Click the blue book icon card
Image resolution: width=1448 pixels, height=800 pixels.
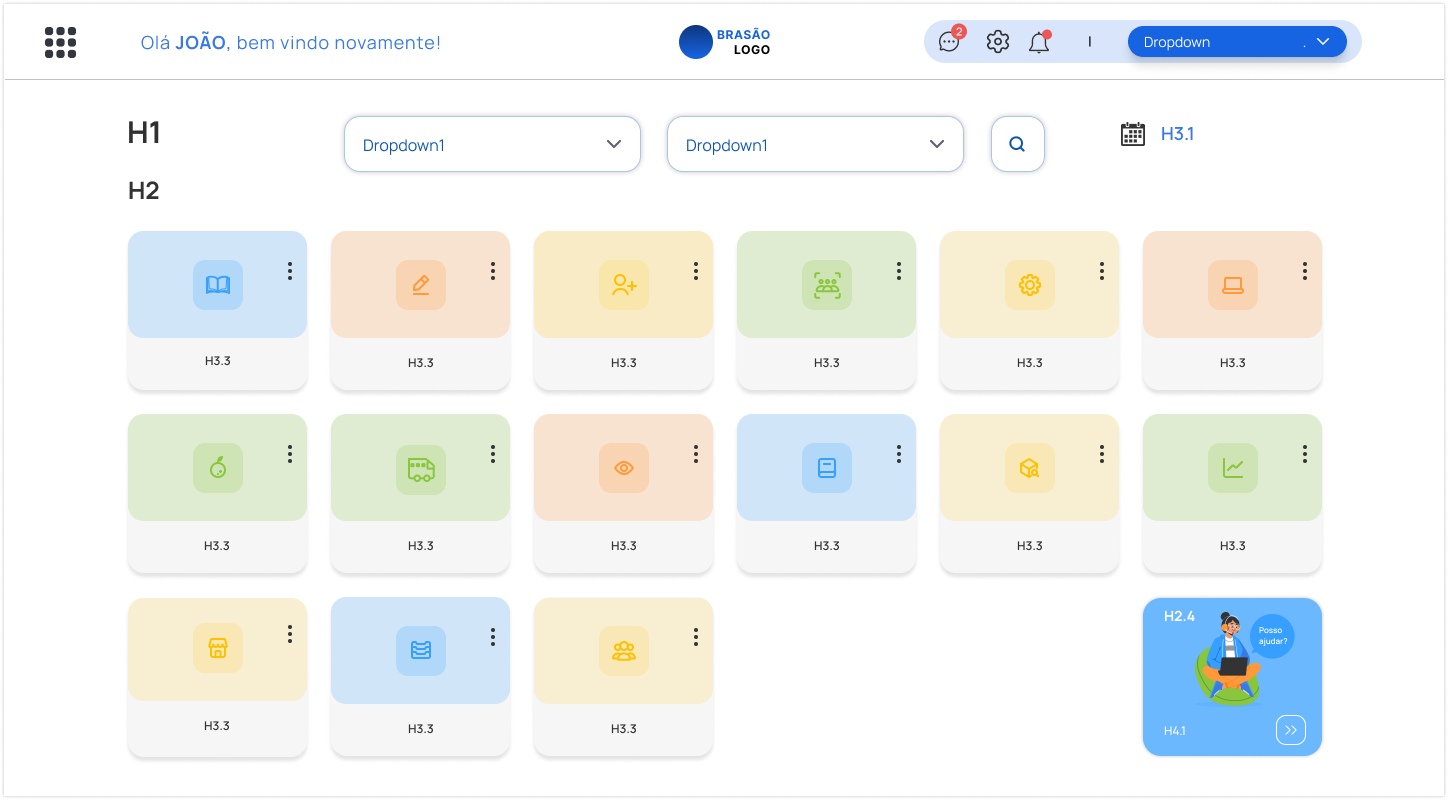(218, 286)
